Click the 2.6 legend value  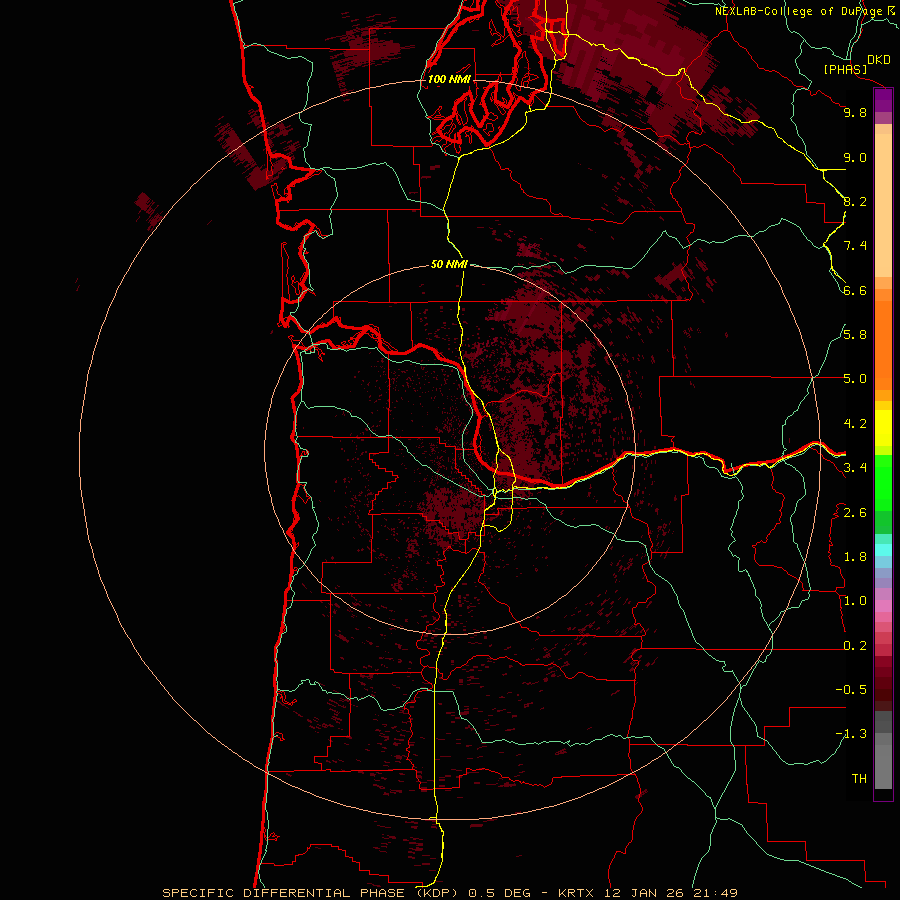[x=855, y=513]
